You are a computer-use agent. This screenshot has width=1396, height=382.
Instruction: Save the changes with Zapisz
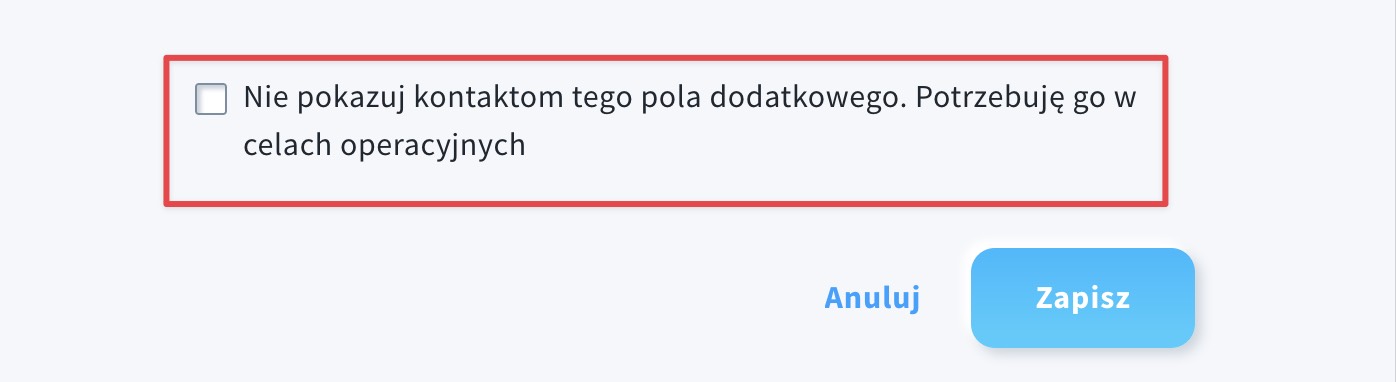coord(1083,298)
